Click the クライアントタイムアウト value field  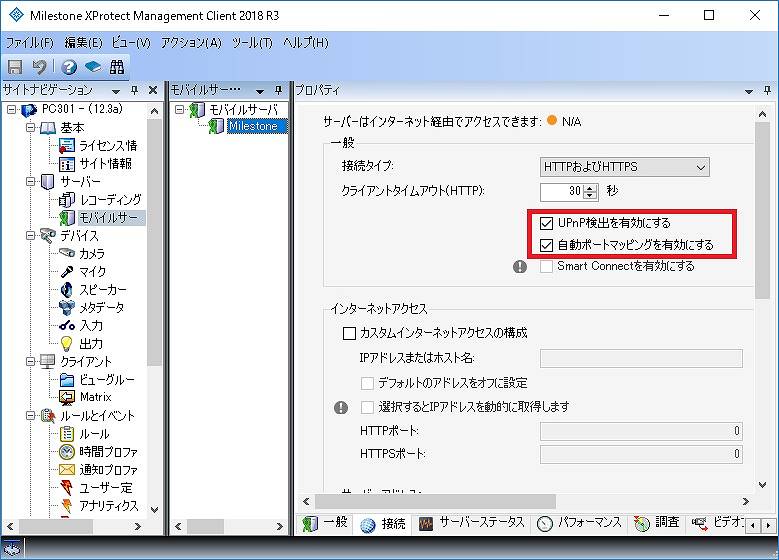563,192
